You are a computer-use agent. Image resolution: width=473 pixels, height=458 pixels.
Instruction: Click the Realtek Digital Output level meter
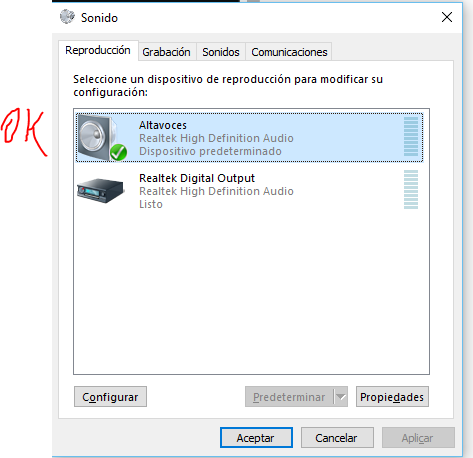[411, 190]
